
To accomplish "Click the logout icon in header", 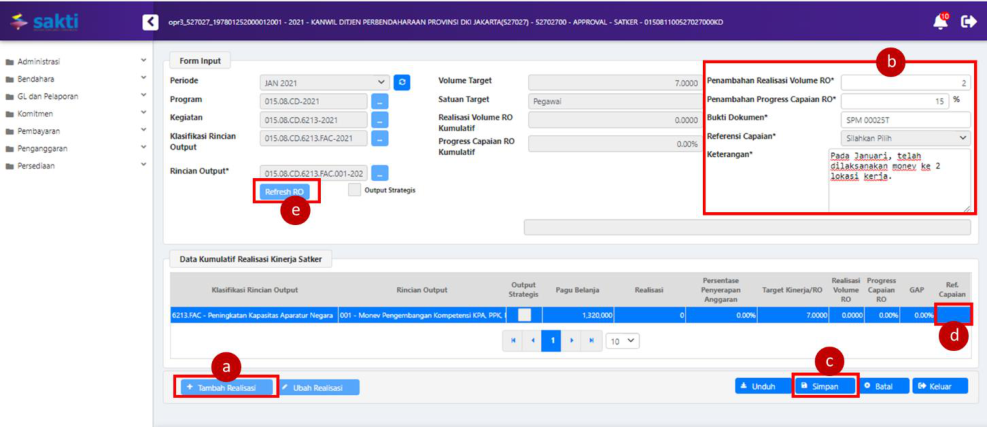I will coord(967,21).
